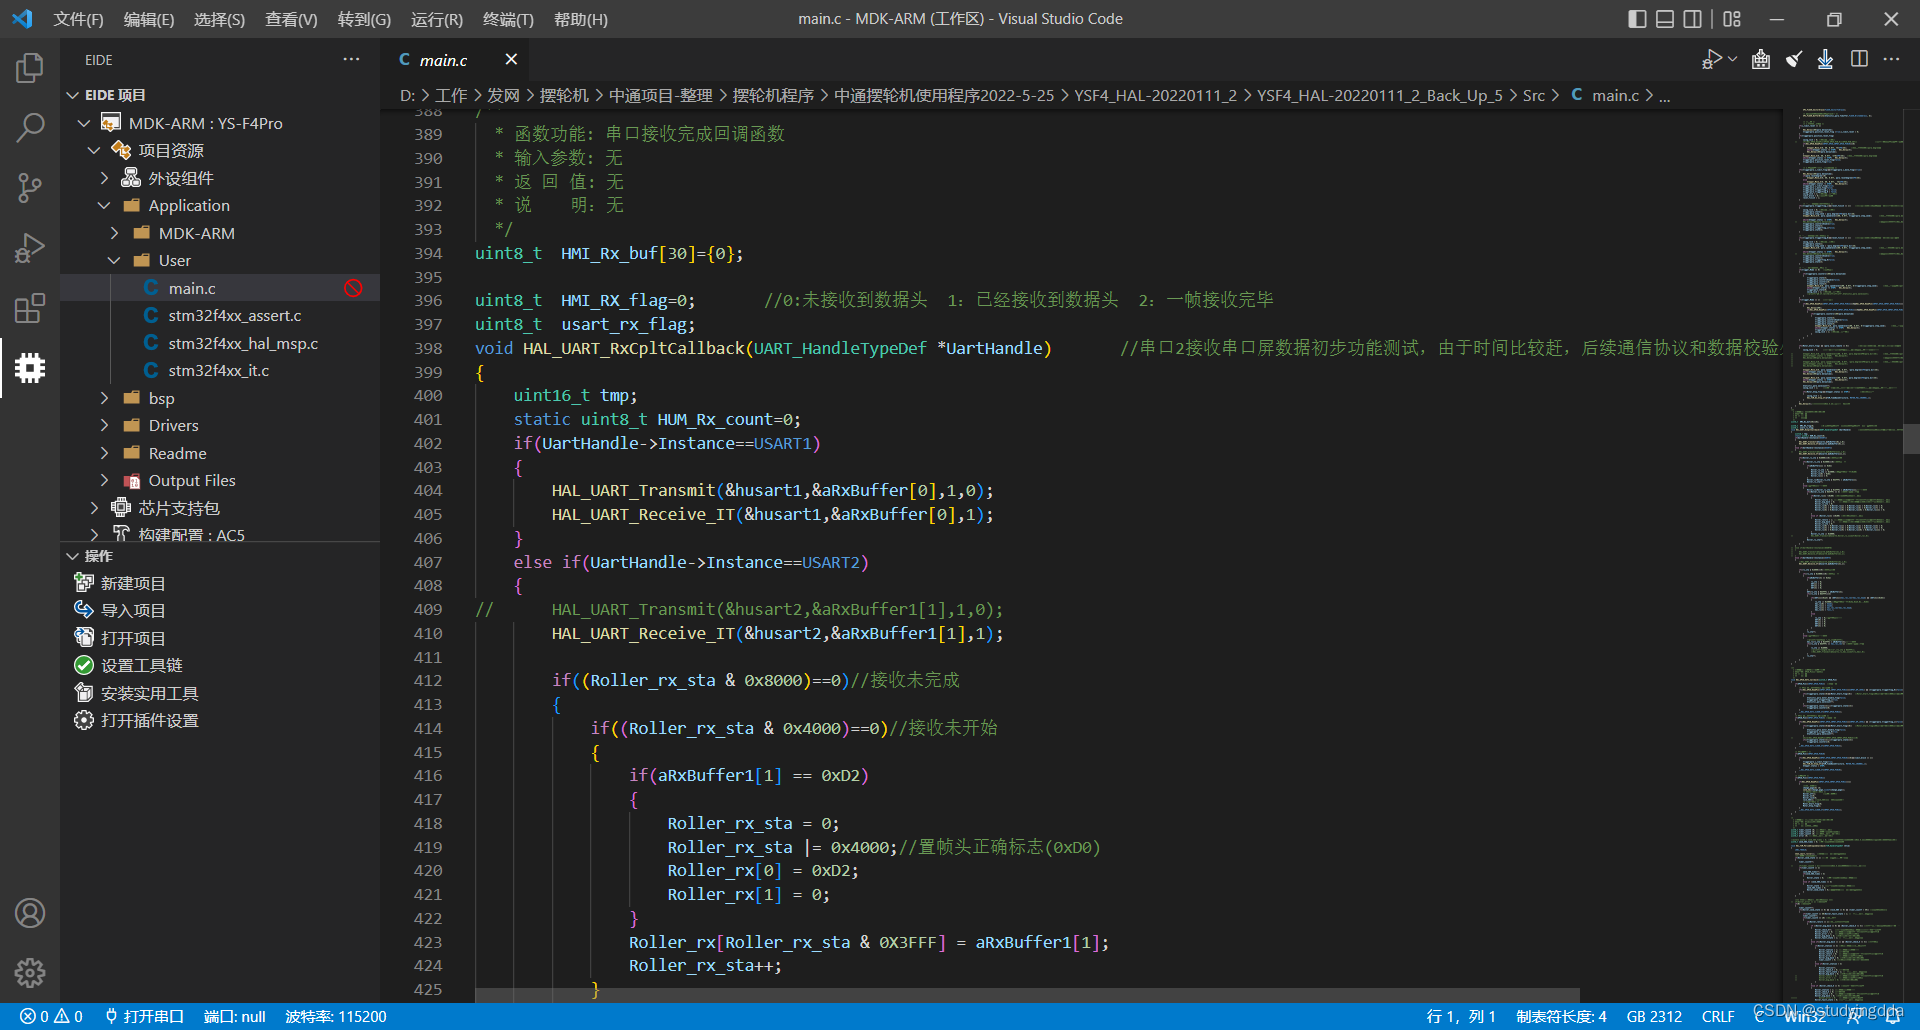This screenshot has width=1920, height=1030.
Task: Open the 帮助(H) menu
Action: pos(580,19)
